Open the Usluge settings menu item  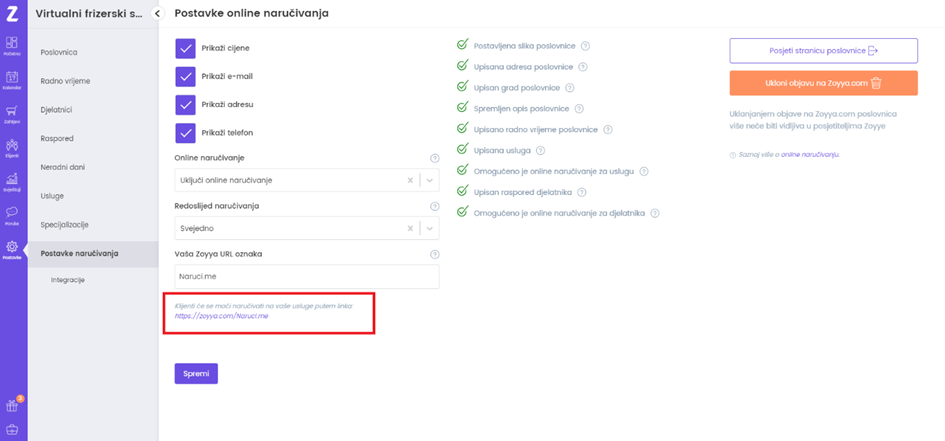52,196
